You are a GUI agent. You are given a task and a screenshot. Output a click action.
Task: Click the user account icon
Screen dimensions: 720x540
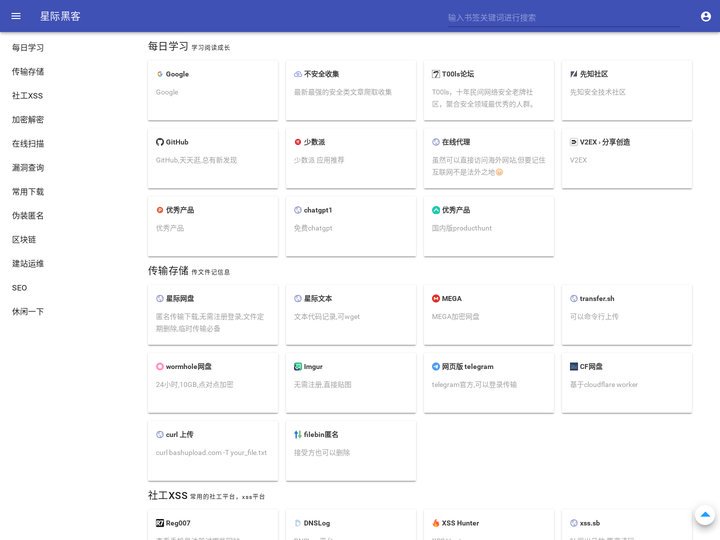(x=706, y=17)
